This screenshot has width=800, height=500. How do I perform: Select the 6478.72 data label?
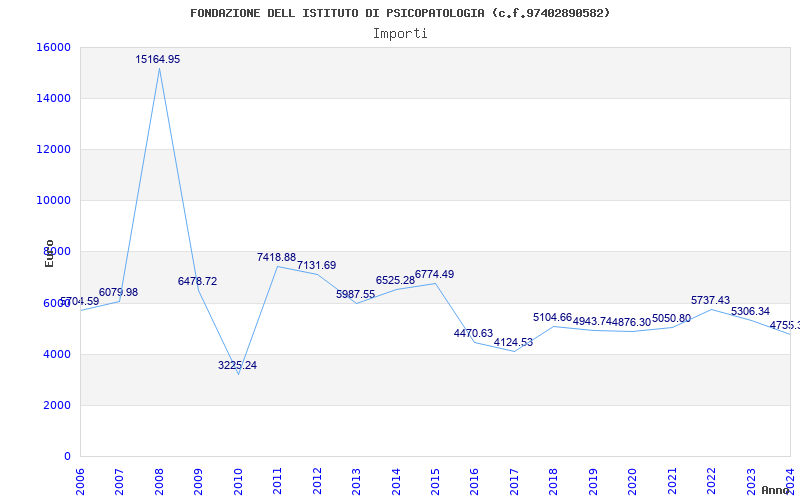coord(197,282)
